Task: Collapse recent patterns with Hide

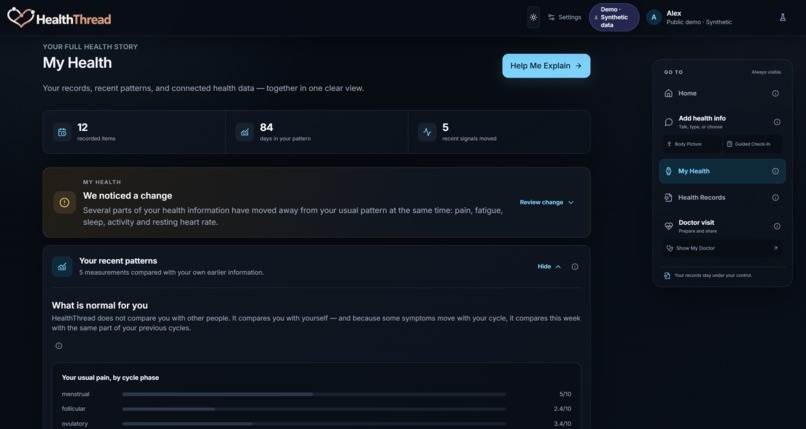Action: pos(549,267)
